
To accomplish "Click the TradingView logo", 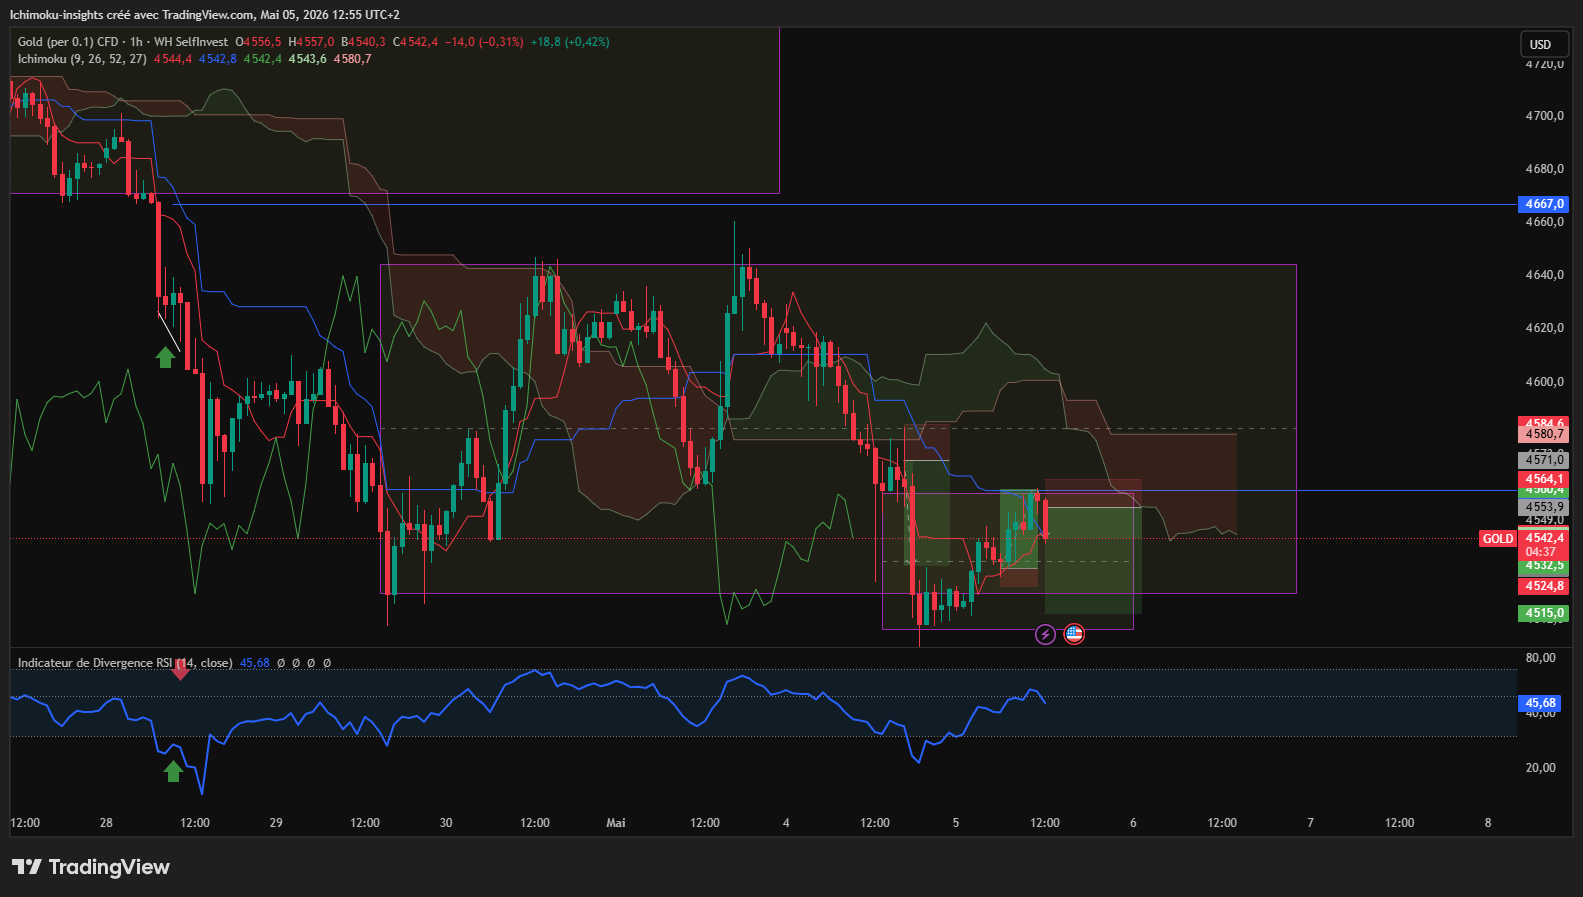I will 91,867.
